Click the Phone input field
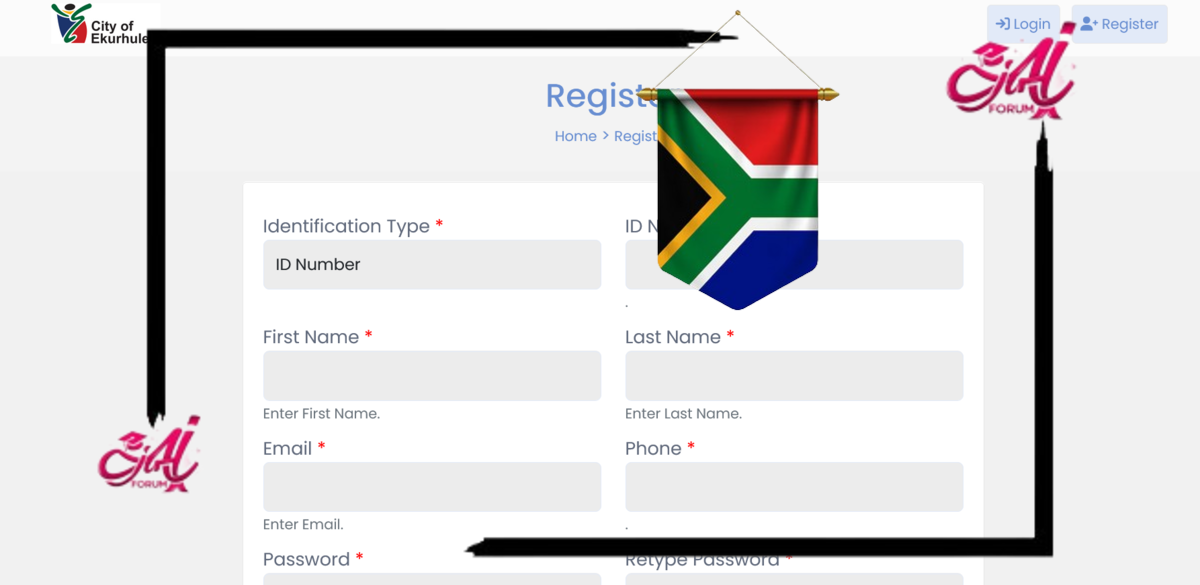 [794, 487]
